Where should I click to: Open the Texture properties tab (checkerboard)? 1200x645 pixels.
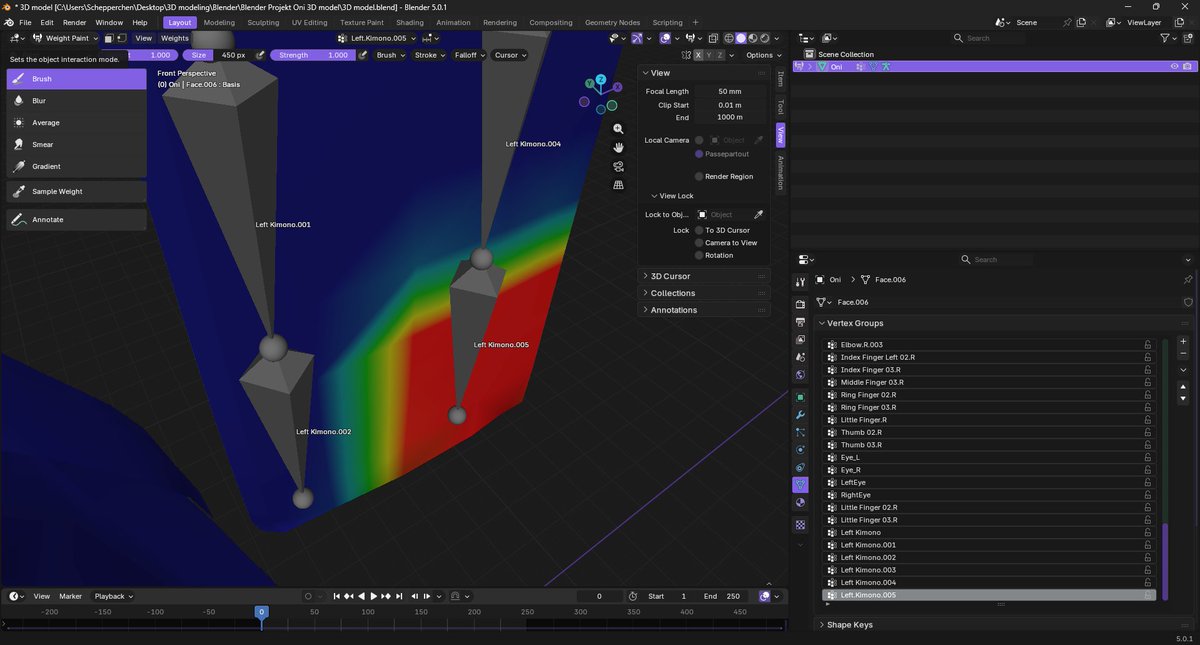pyautogui.click(x=800, y=525)
